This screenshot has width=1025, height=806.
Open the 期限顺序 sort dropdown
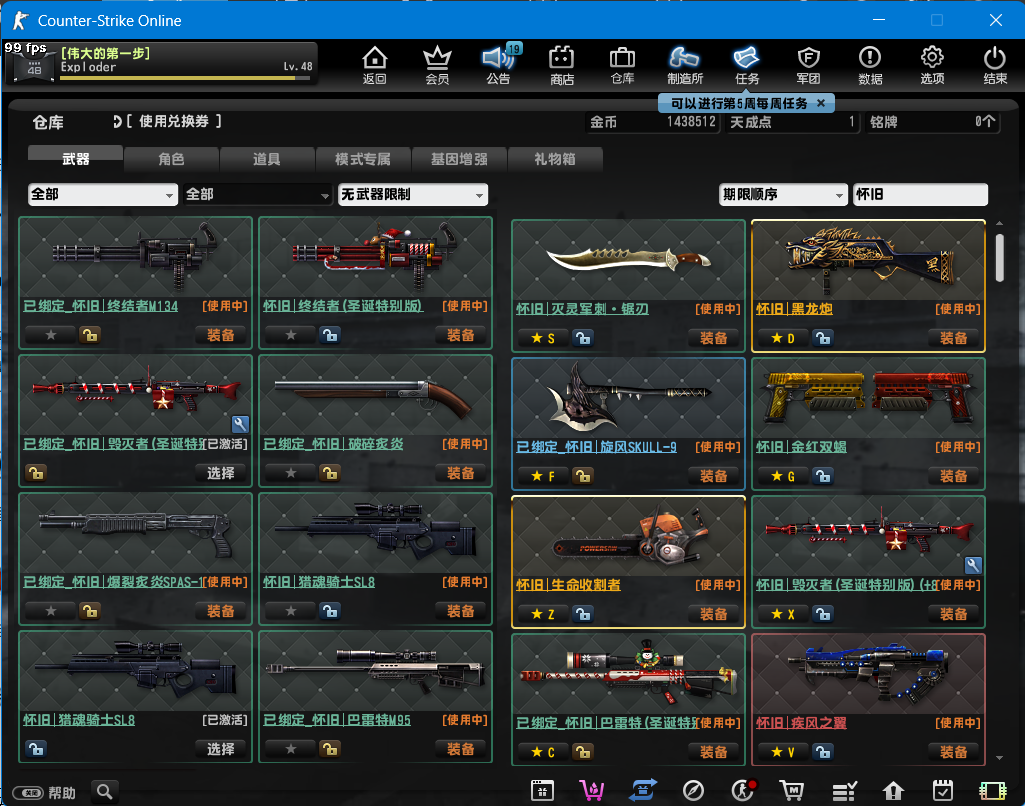pyautogui.click(x=783, y=194)
